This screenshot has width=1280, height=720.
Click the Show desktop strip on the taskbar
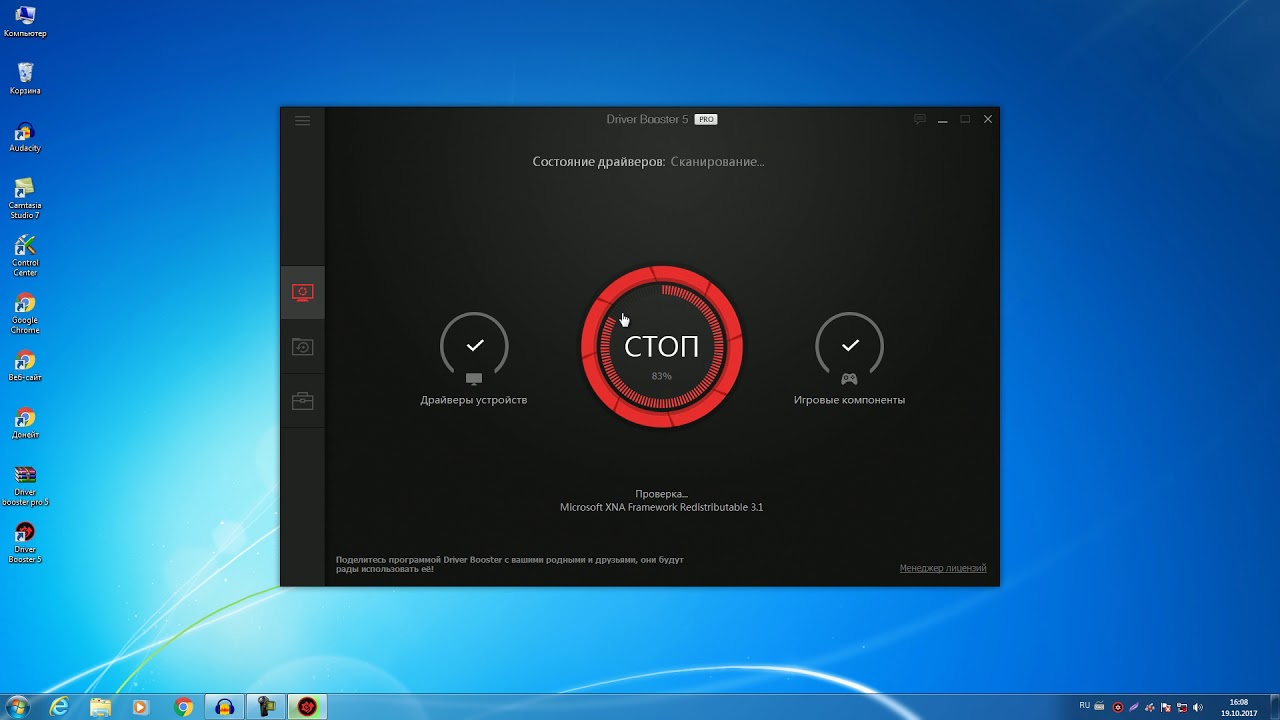(1274, 707)
